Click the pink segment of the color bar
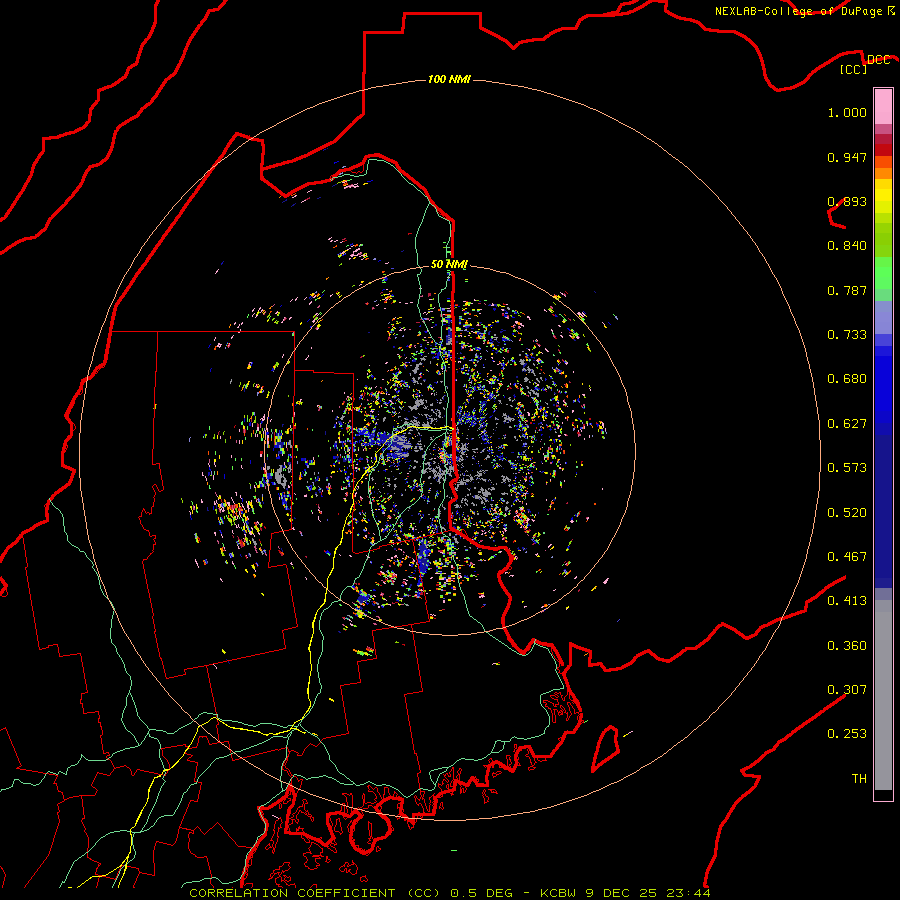 [x=883, y=107]
